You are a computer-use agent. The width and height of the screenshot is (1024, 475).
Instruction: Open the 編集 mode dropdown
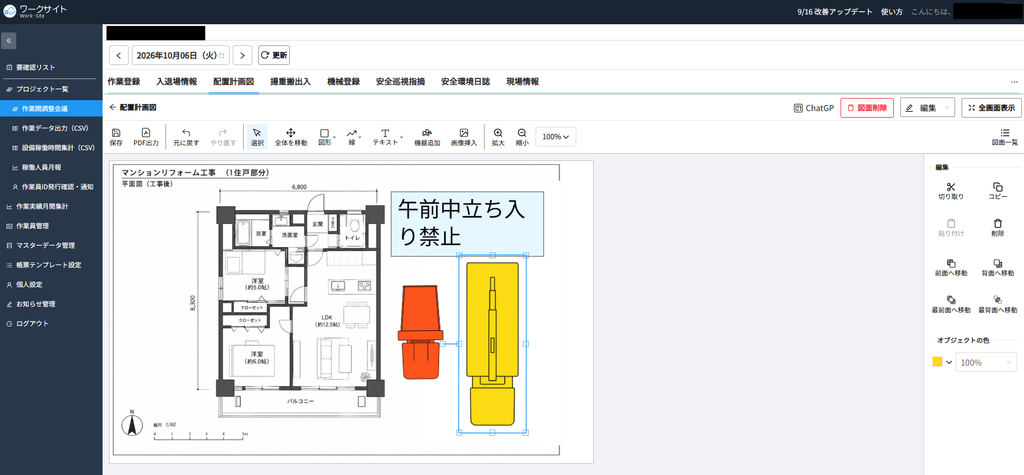(x=927, y=108)
